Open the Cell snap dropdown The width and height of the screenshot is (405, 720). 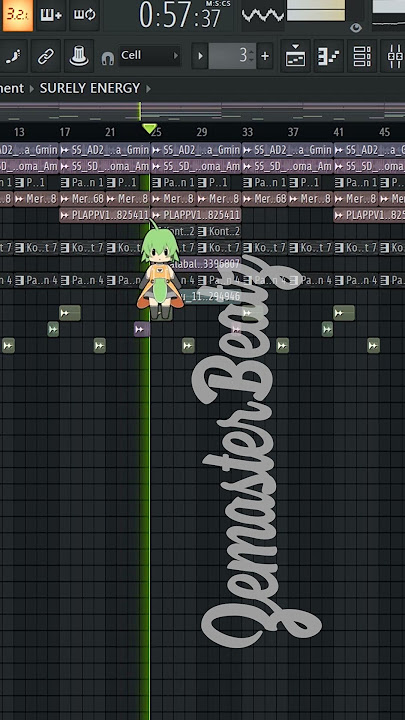[149, 56]
